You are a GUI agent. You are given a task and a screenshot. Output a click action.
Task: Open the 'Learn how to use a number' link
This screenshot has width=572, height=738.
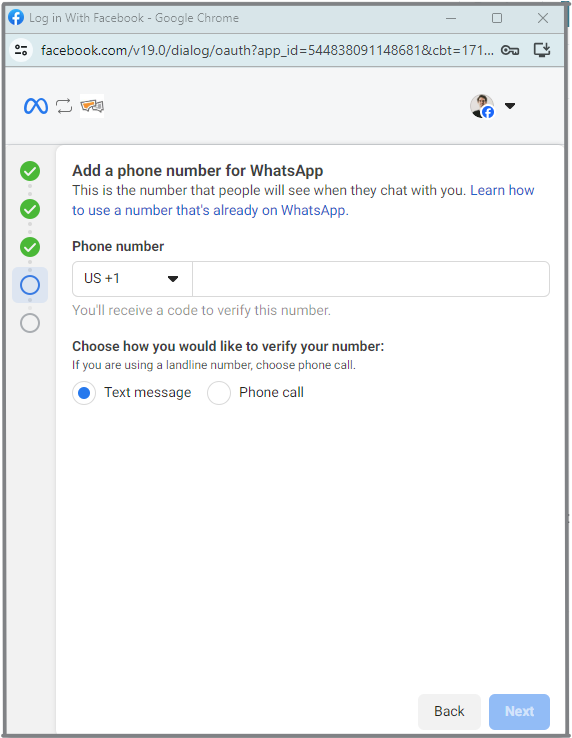pos(303,201)
